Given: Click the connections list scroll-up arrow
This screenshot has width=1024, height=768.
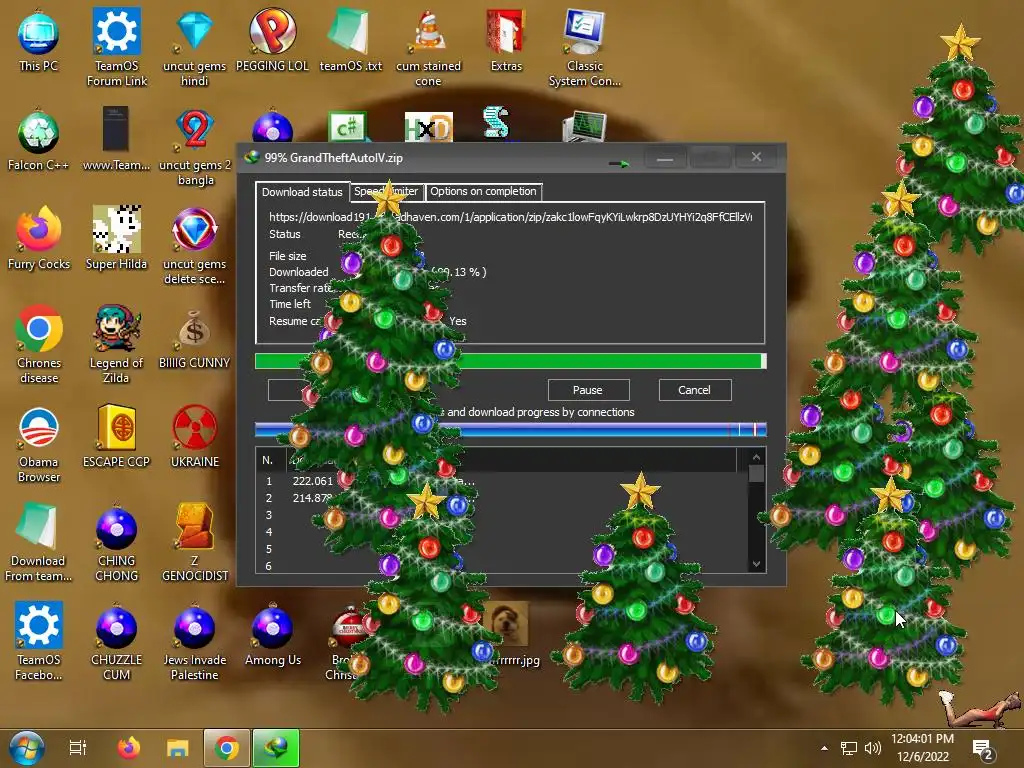Looking at the screenshot, I should click(756, 457).
